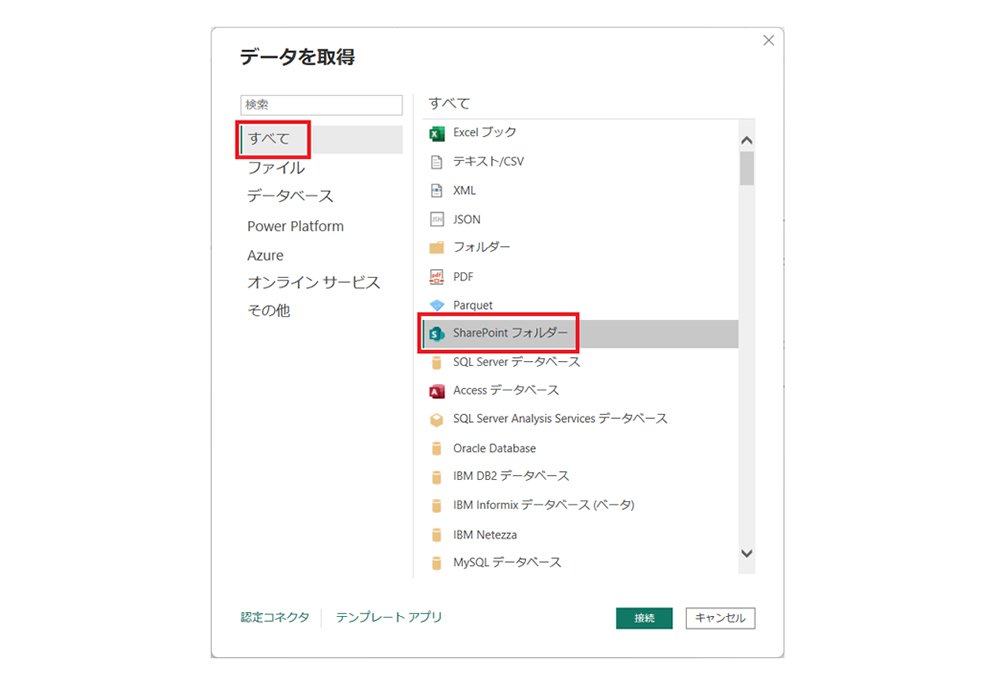Click the キャンセル button

pyautogui.click(x=721, y=618)
